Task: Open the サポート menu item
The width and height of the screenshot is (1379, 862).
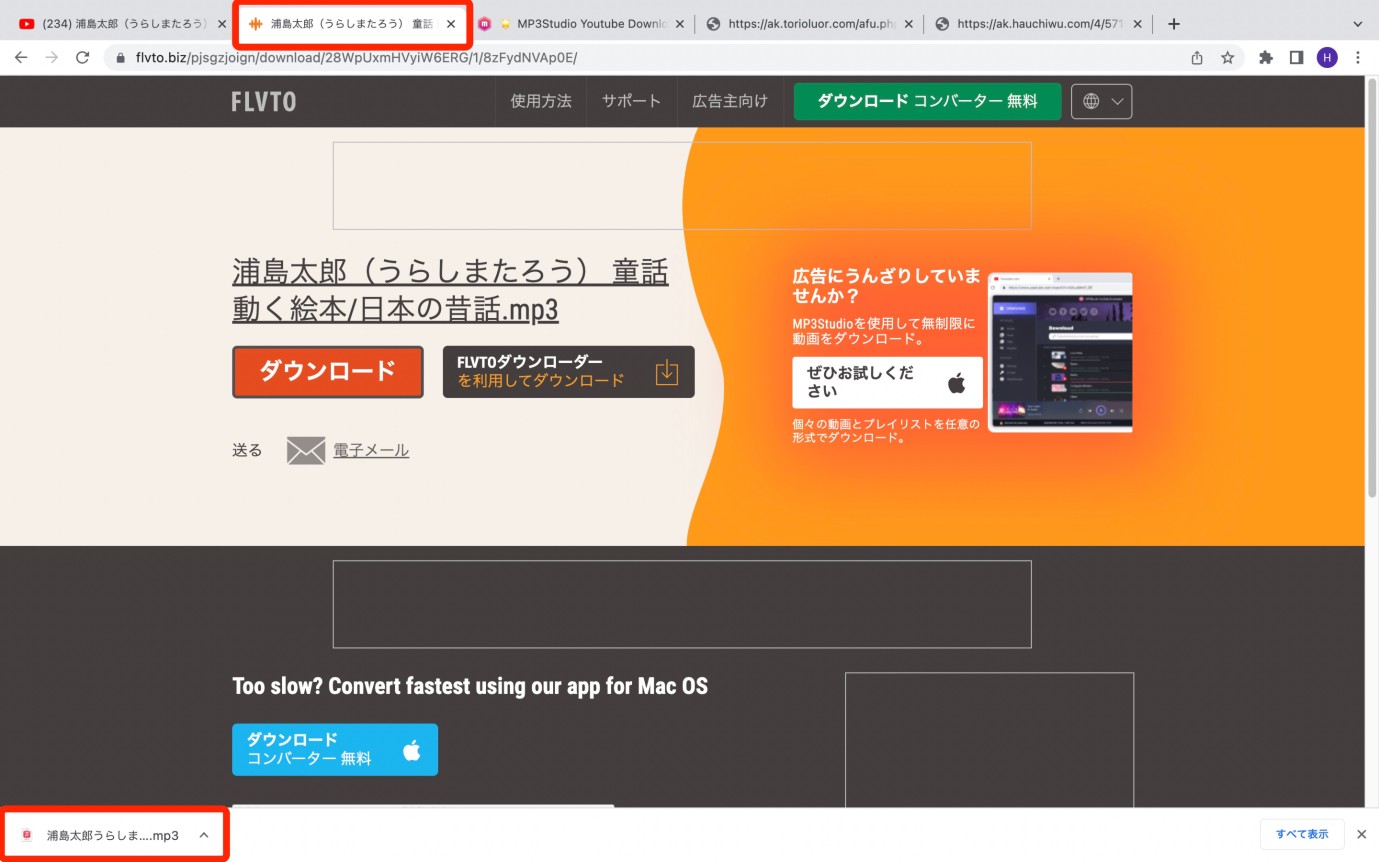Action: point(631,101)
